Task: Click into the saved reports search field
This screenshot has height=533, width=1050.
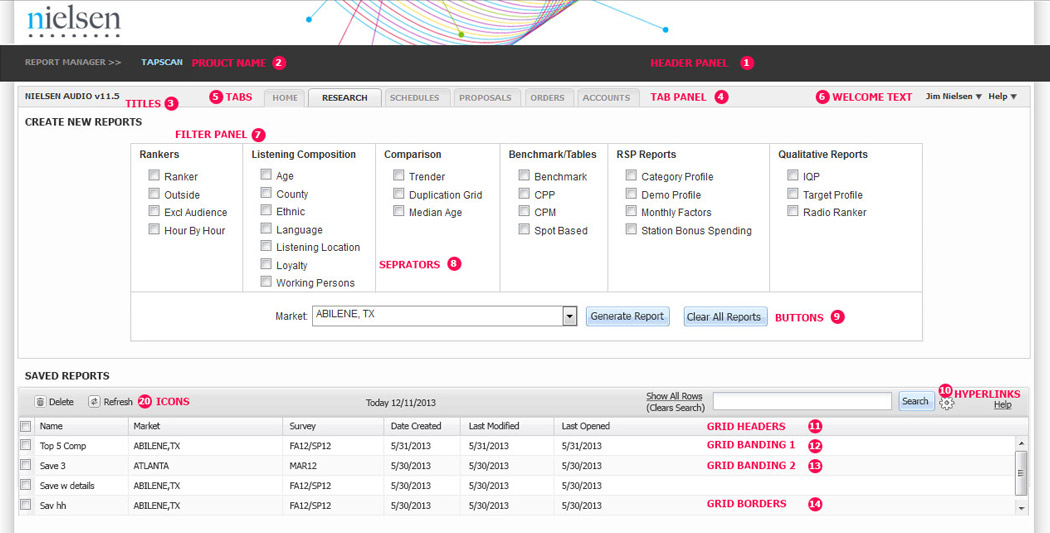Action: coord(802,401)
